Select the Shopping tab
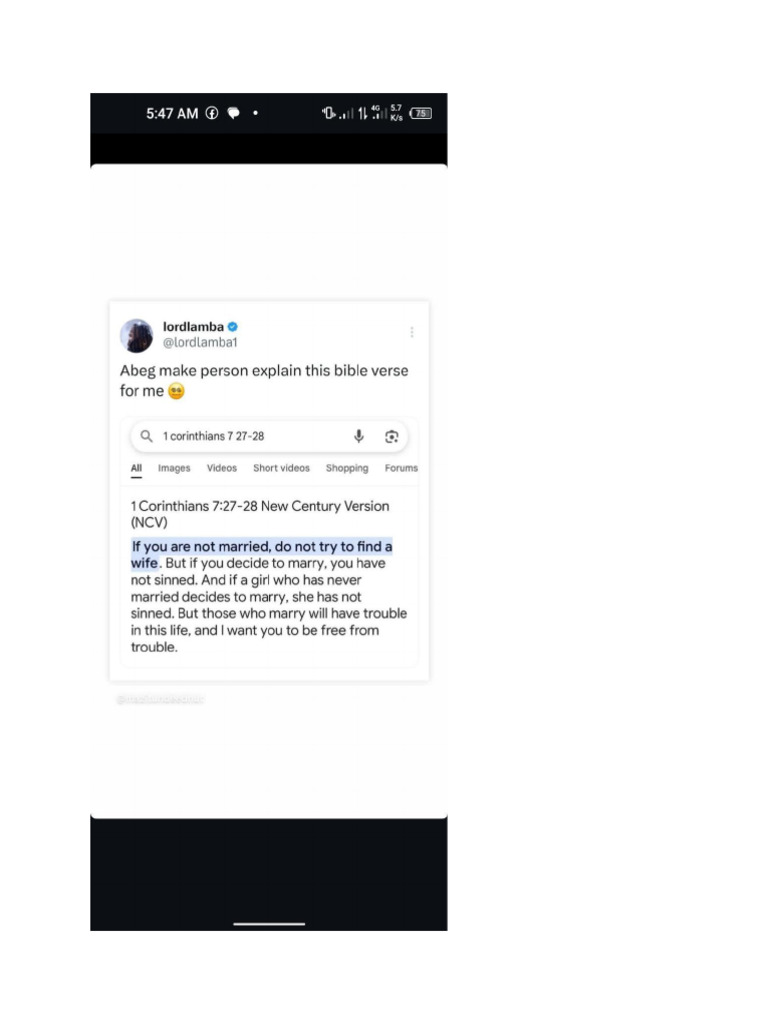768x1024 pixels. 347,468
